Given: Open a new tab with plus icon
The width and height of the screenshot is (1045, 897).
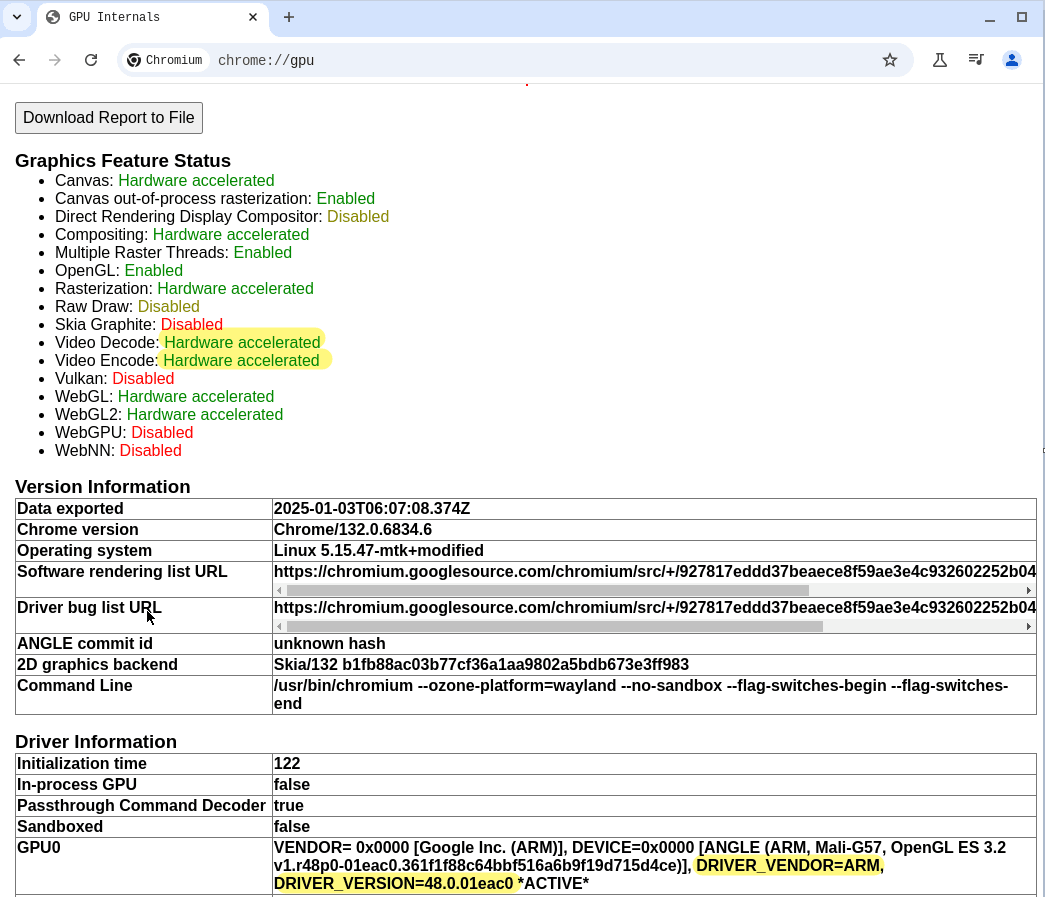Looking at the screenshot, I should [x=289, y=17].
